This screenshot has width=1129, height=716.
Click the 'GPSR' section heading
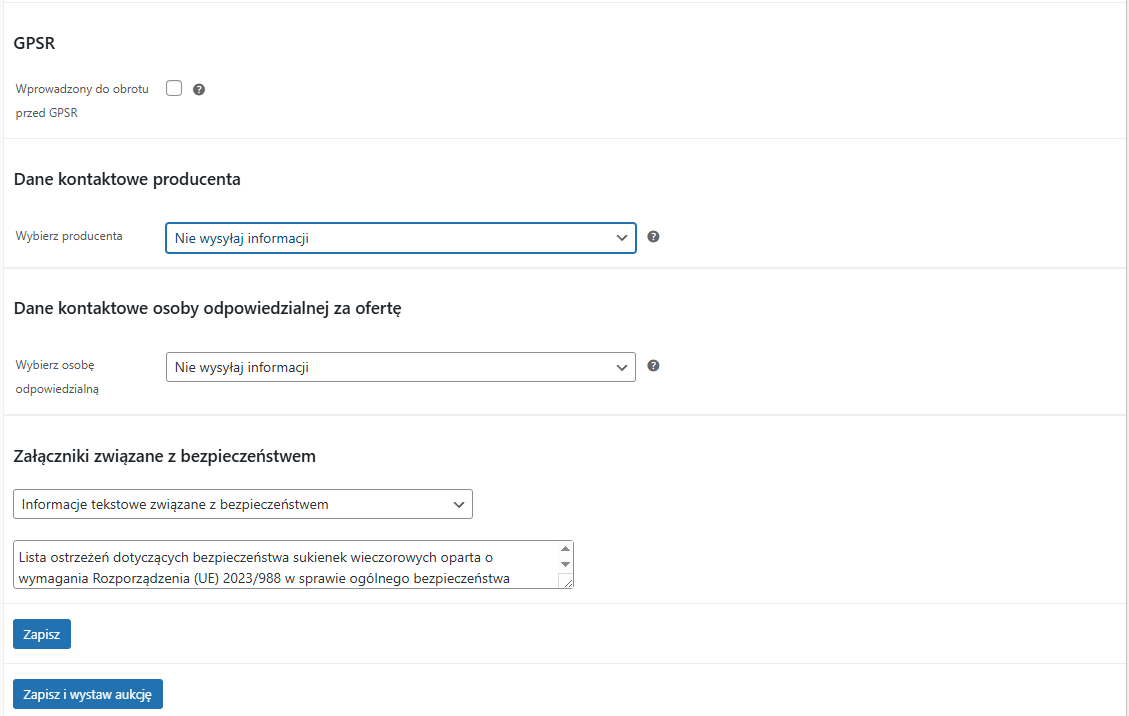click(x=35, y=43)
